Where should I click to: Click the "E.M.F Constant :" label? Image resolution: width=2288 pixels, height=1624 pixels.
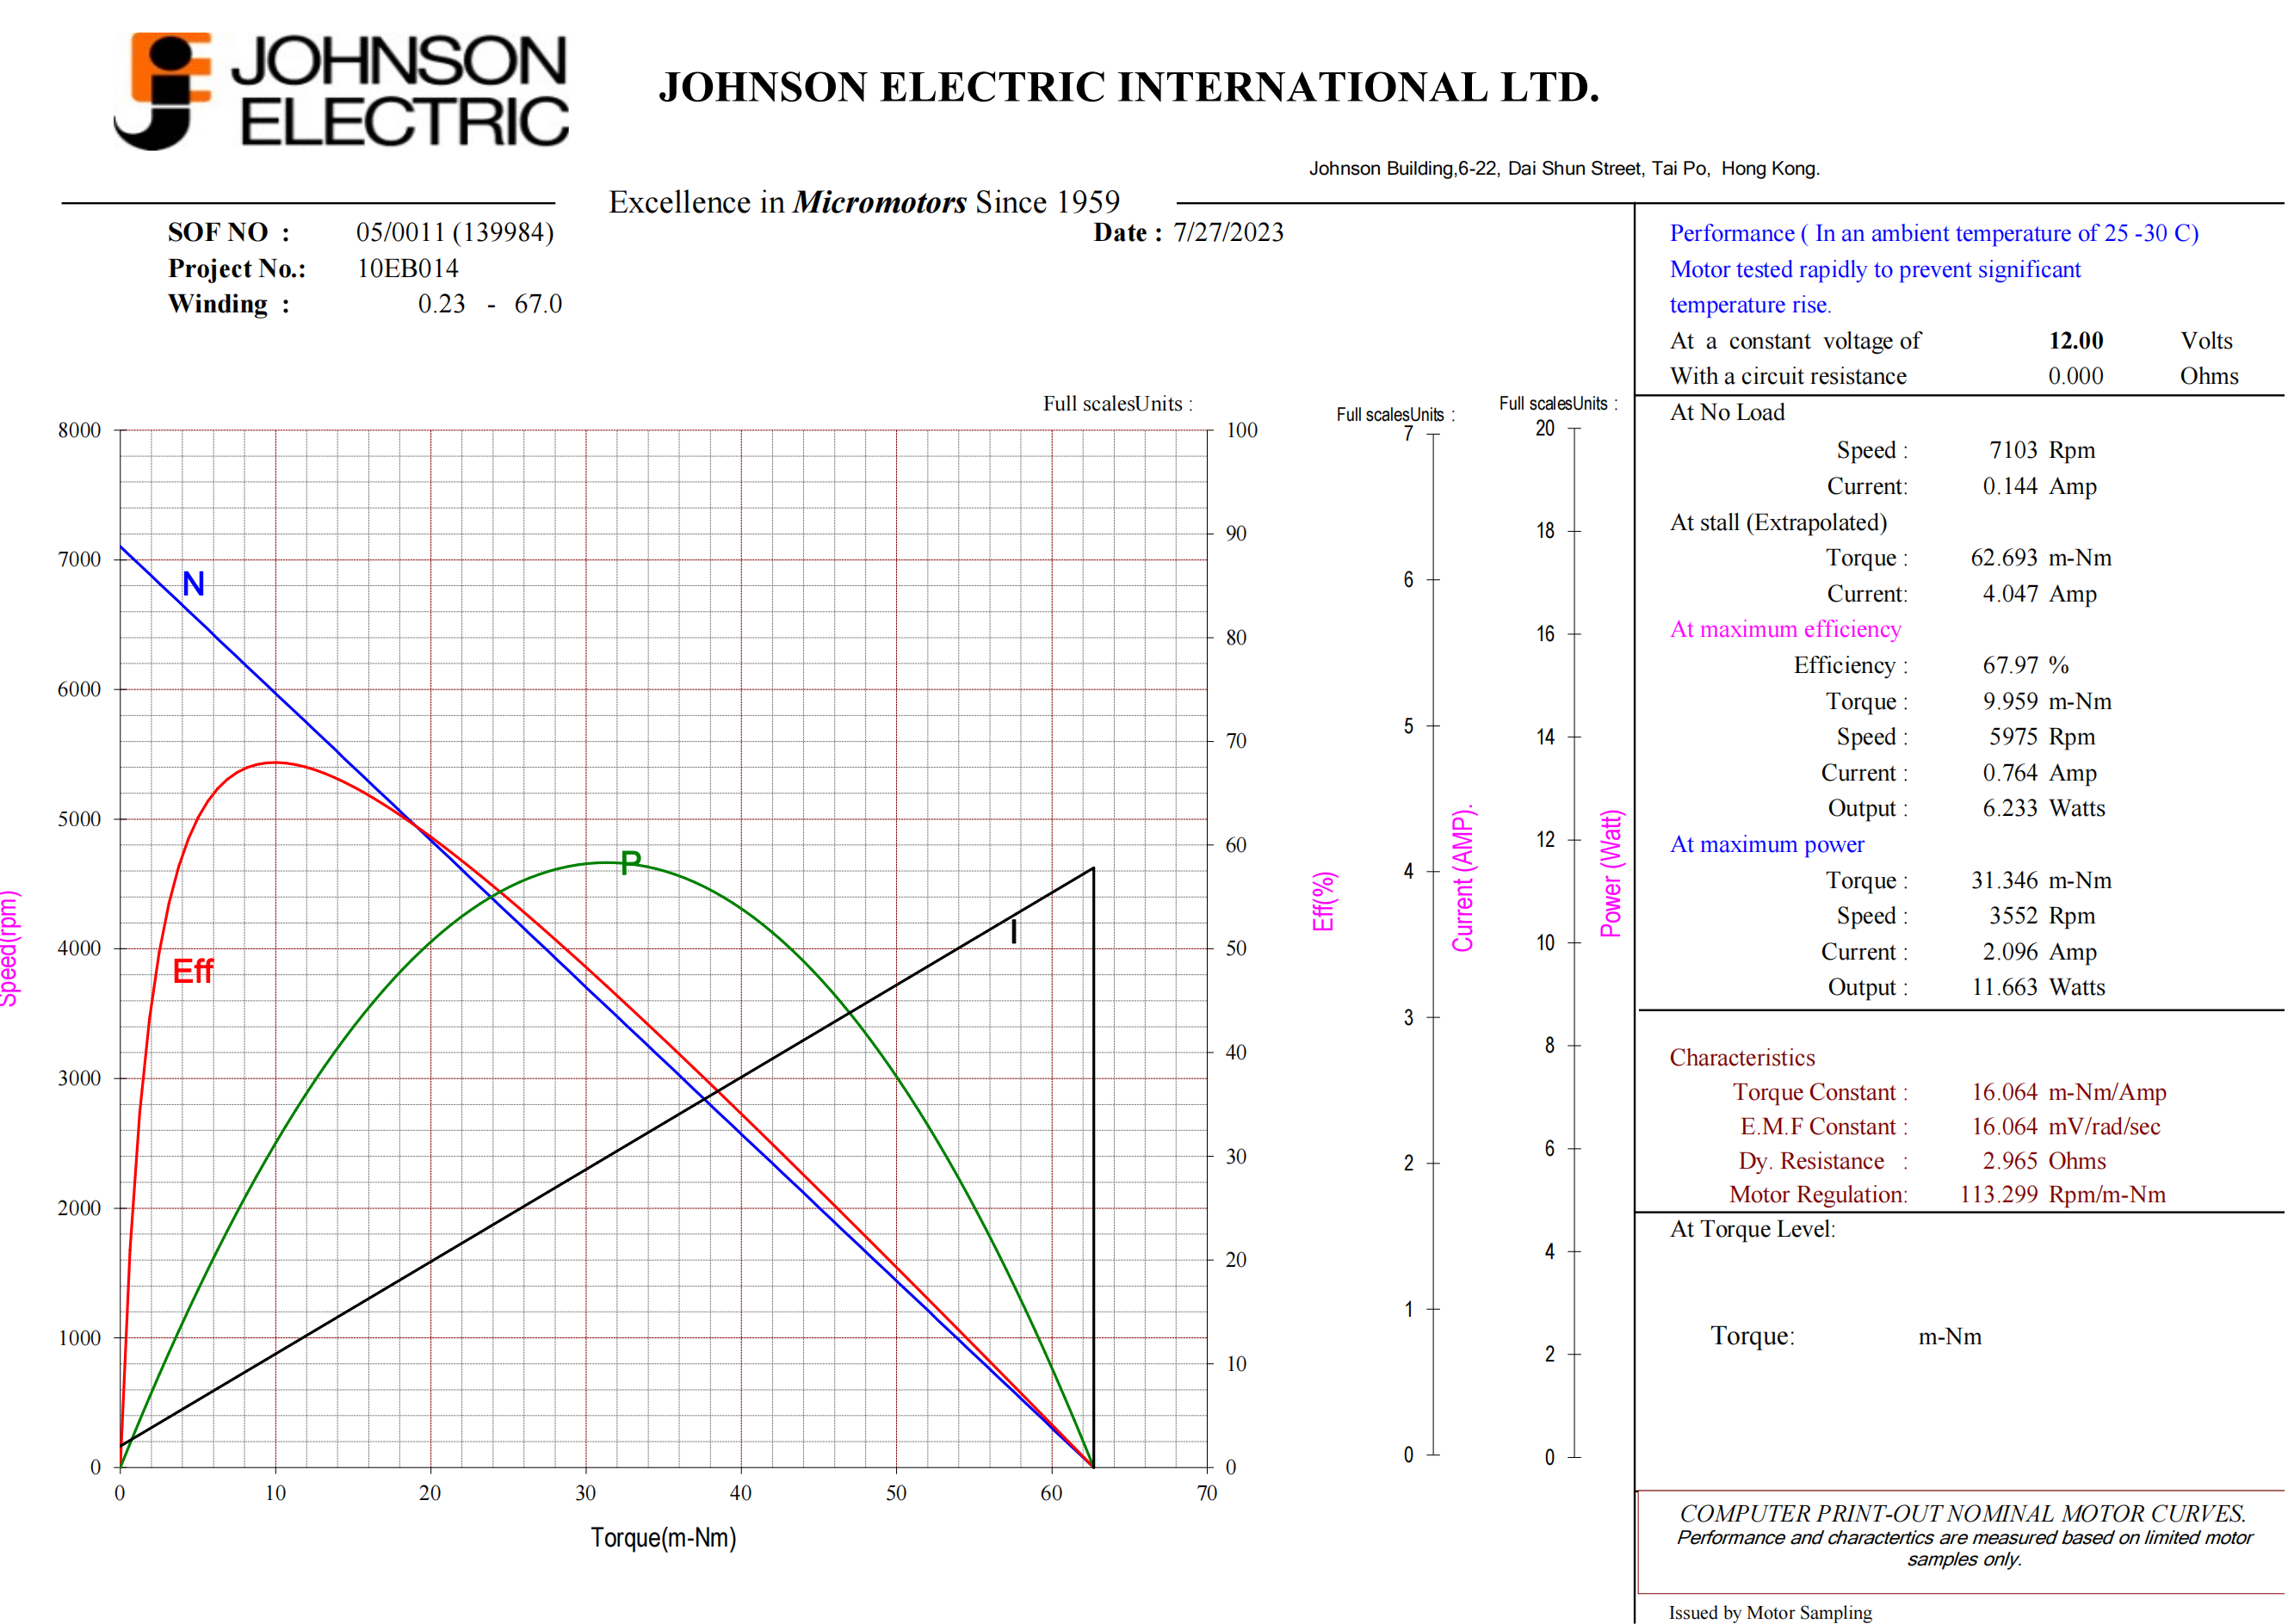(1824, 1127)
